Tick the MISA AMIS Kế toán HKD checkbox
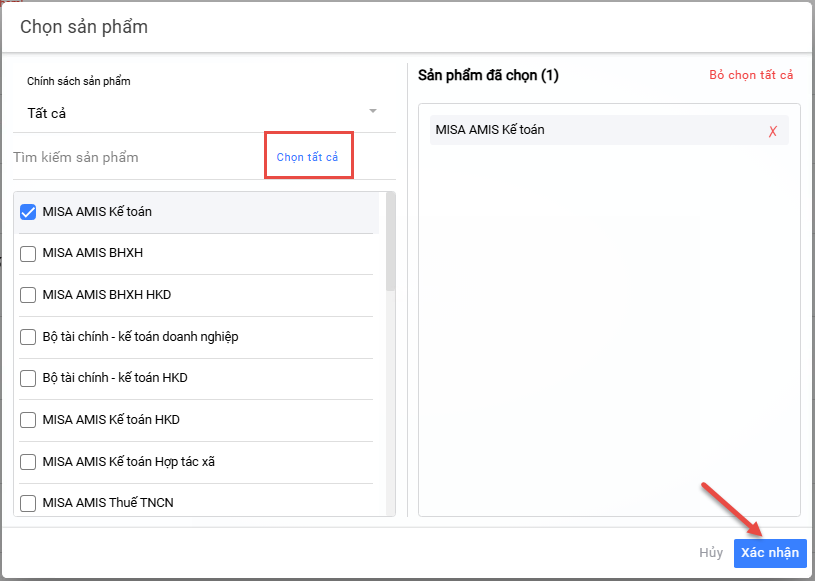This screenshot has height=581, width=815. (28, 420)
